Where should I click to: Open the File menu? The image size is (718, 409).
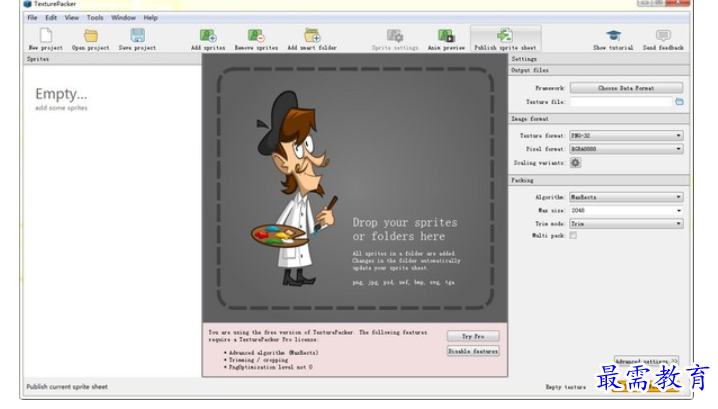click(x=33, y=17)
